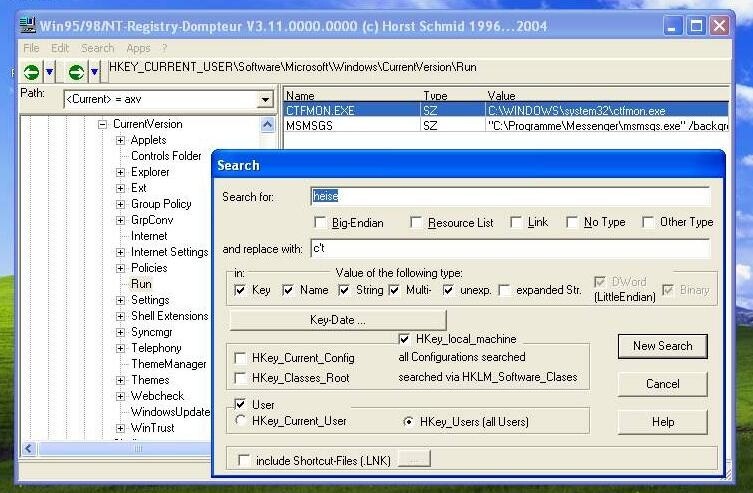Open the Edit menu

pos(60,48)
